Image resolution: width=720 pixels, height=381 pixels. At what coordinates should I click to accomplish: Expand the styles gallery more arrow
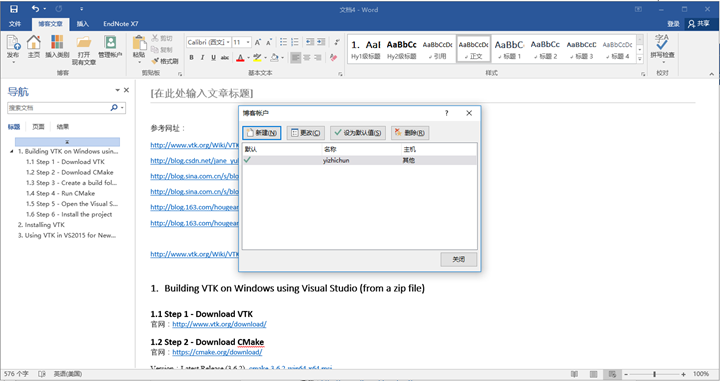click(640, 59)
